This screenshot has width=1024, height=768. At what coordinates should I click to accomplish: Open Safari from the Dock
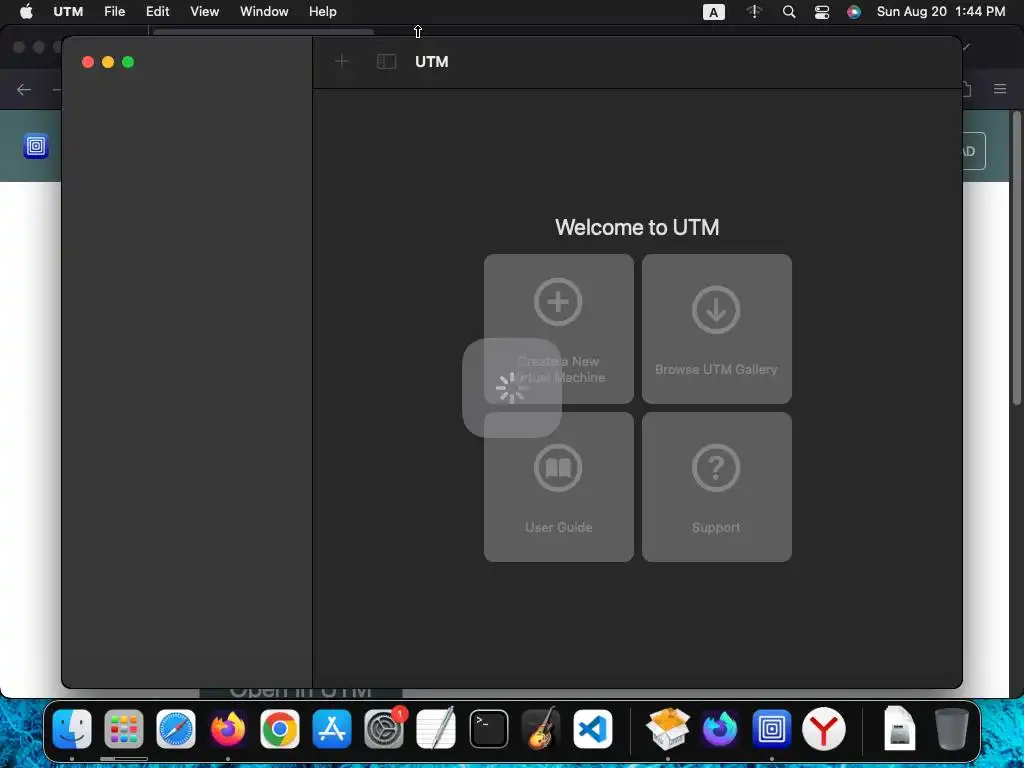point(176,729)
